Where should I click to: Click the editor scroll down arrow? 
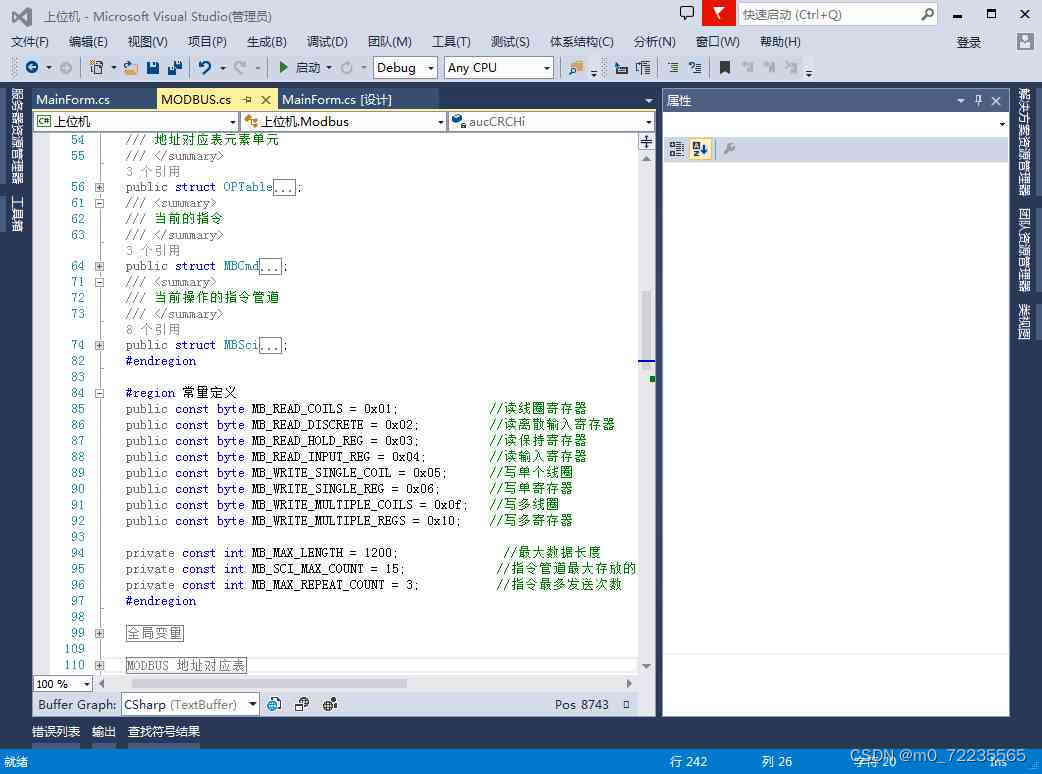(646, 666)
